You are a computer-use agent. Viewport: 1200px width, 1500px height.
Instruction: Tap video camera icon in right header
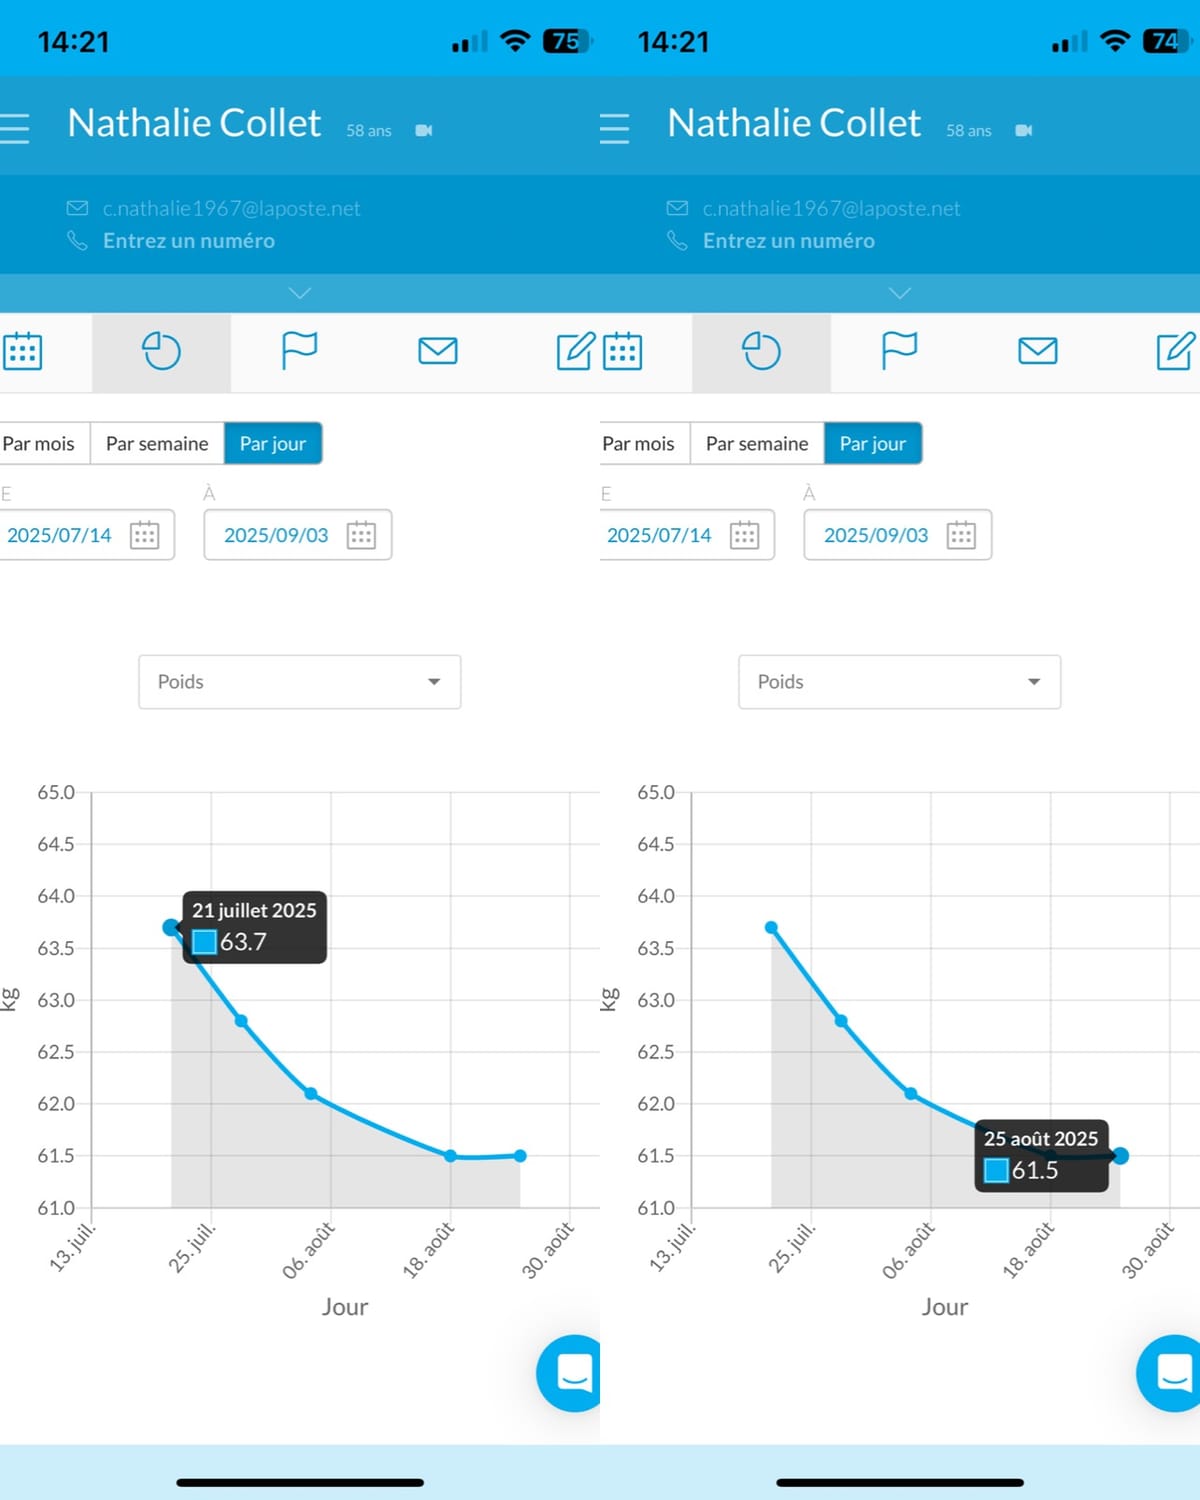1024,131
